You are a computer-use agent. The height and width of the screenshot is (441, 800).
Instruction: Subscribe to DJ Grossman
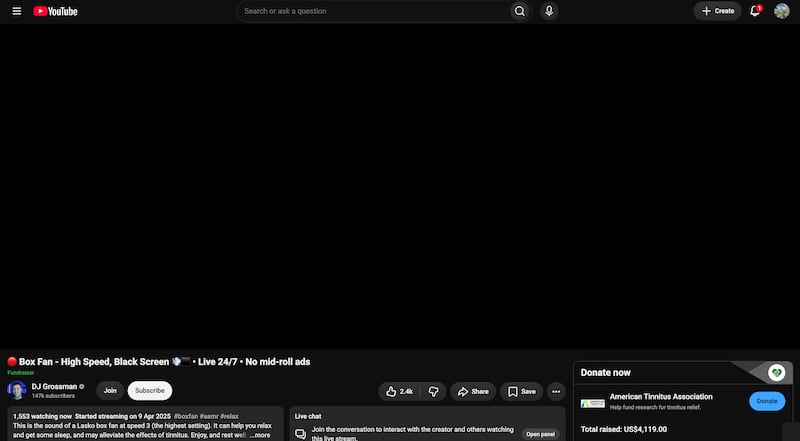pyautogui.click(x=150, y=390)
